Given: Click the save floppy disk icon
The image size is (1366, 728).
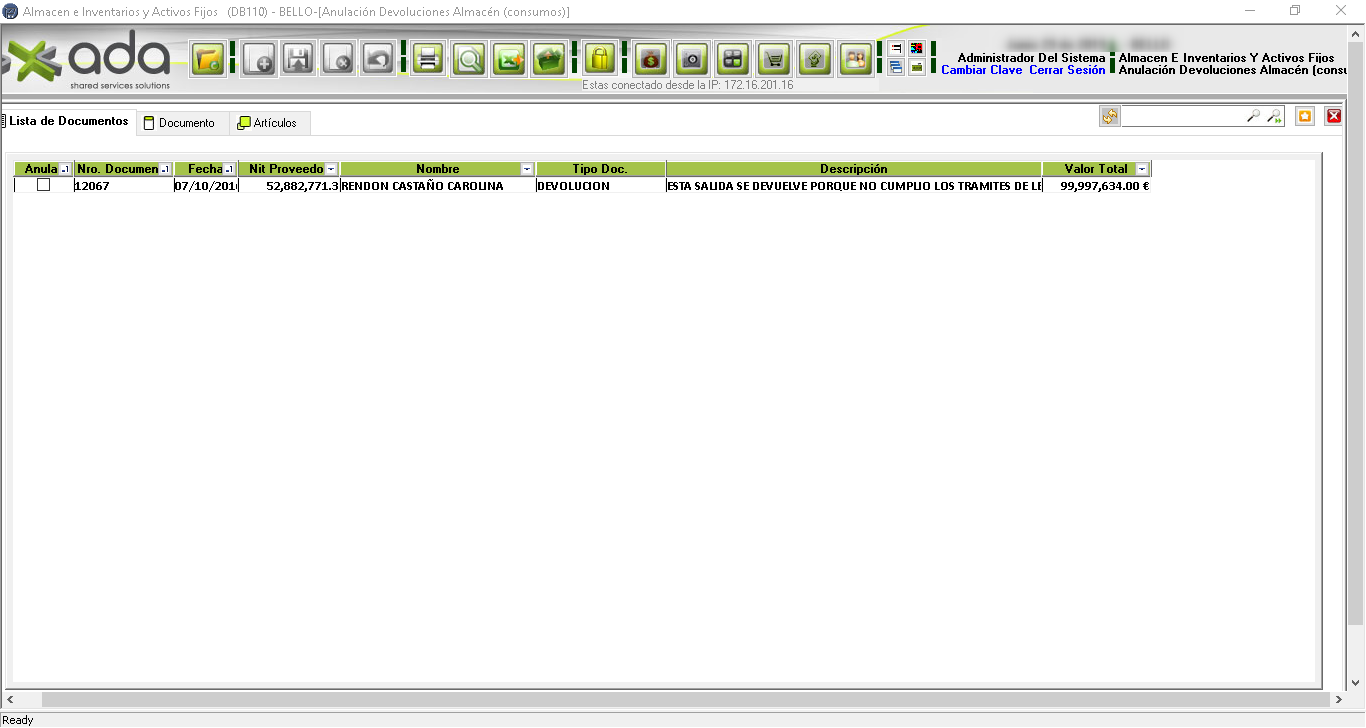Looking at the screenshot, I should pos(298,60).
